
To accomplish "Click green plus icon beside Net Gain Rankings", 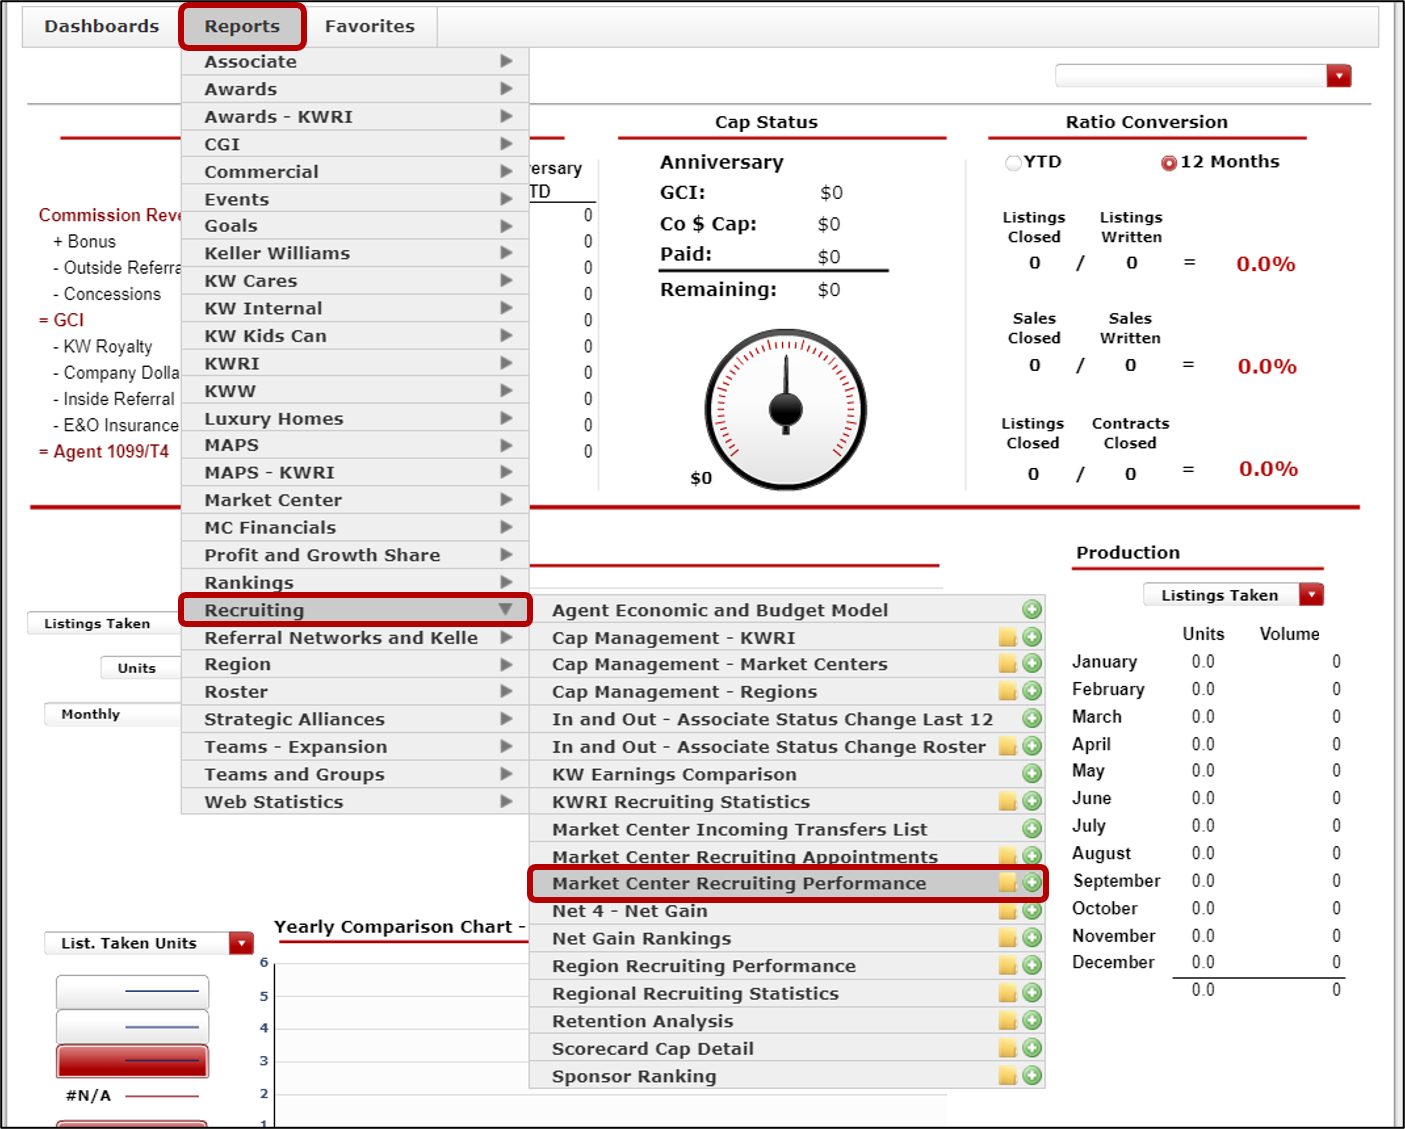I will coord(1032,938).
